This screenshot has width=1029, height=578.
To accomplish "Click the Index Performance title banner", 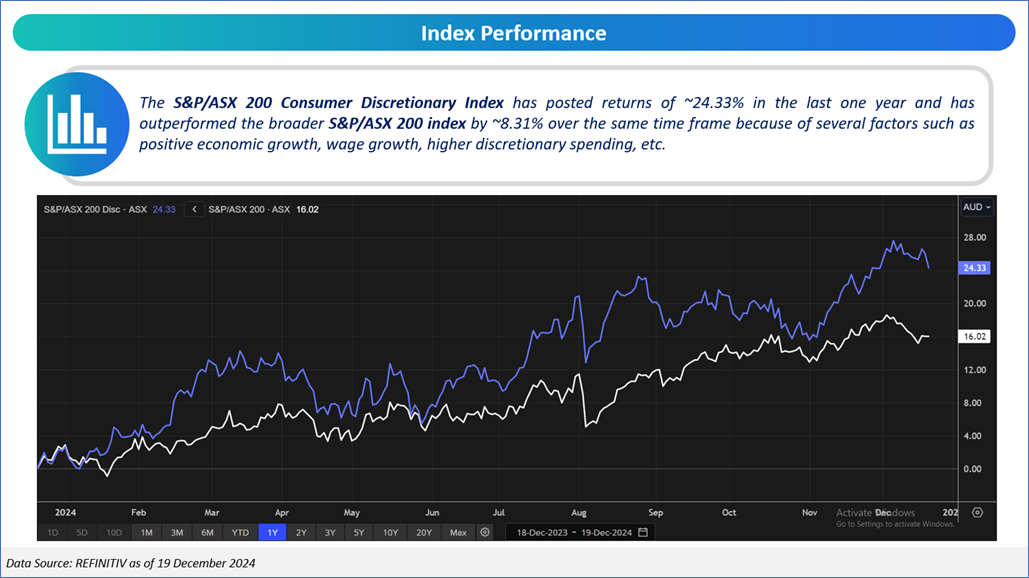I will 514,33.
